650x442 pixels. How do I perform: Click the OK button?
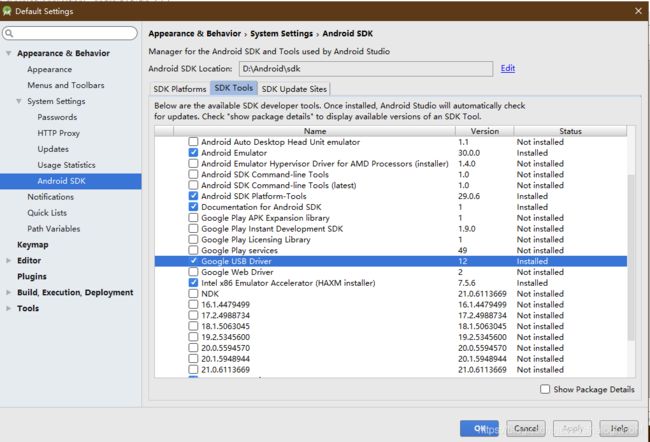479,428
